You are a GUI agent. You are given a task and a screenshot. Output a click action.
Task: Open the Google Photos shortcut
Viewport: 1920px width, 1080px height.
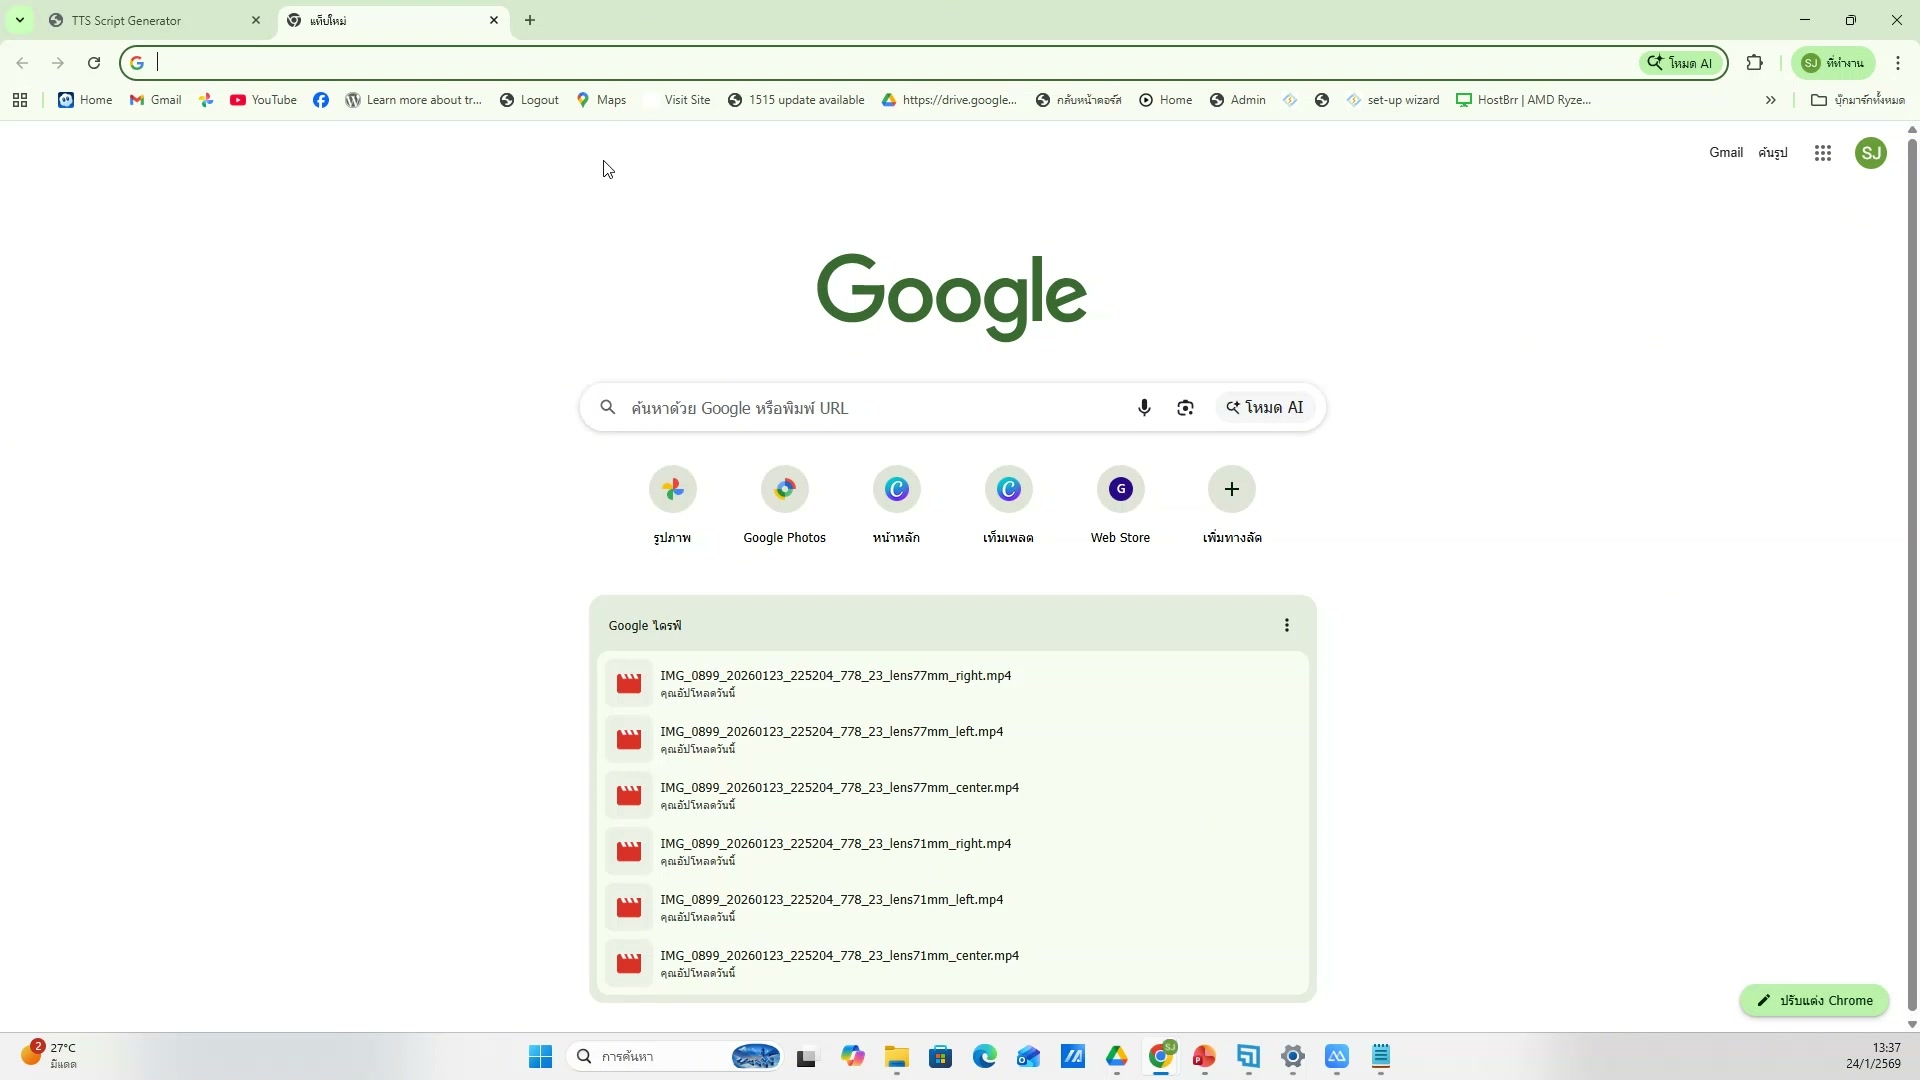coord(784,490)
